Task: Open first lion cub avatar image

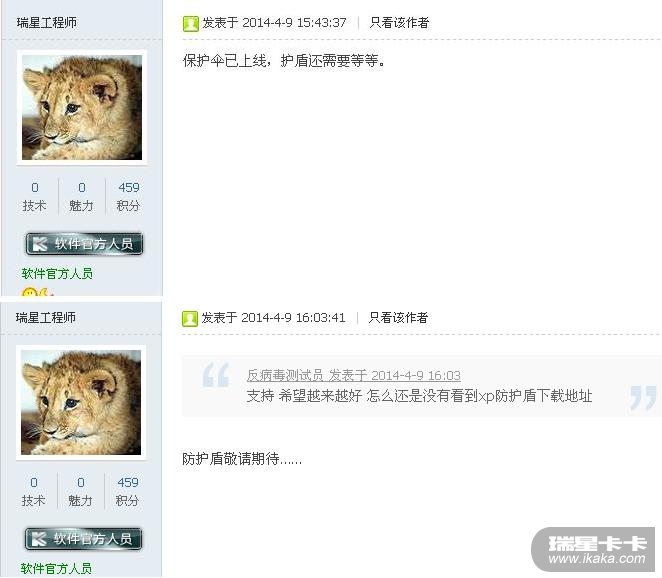Action: [x=82, y=107]
